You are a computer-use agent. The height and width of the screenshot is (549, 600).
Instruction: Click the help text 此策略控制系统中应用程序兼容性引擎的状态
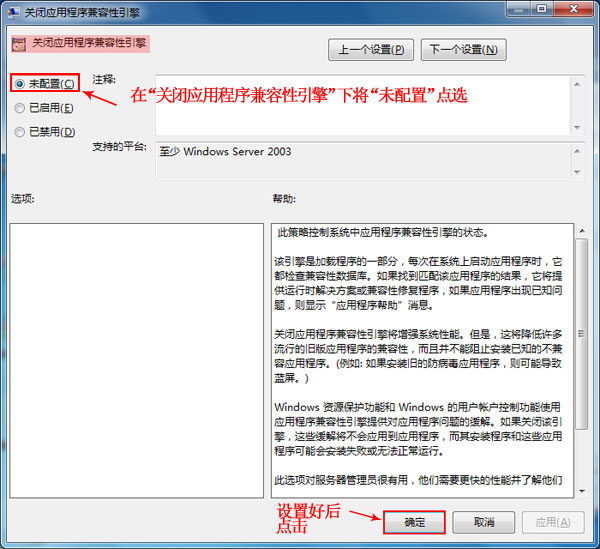click(383, 232)
